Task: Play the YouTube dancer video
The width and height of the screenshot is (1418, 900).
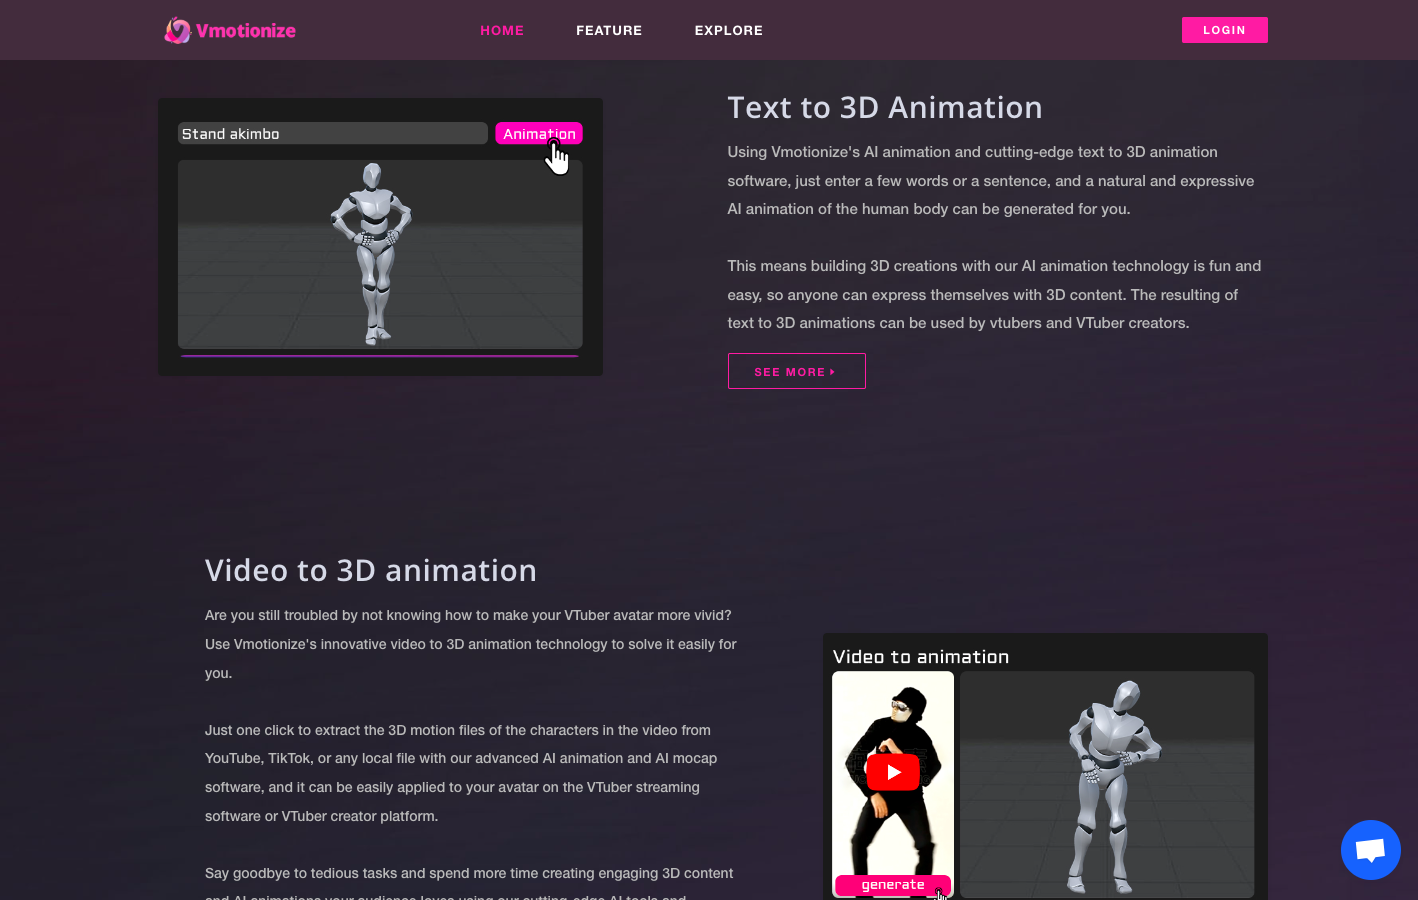Action: coord(893,772)
